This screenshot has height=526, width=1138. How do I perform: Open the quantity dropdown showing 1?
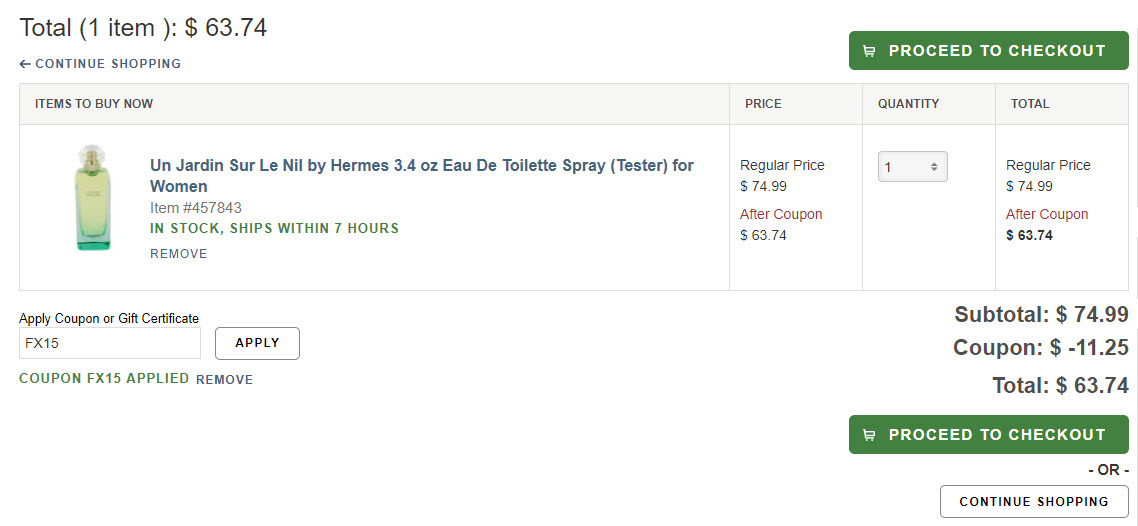click(x=912, y=166)
